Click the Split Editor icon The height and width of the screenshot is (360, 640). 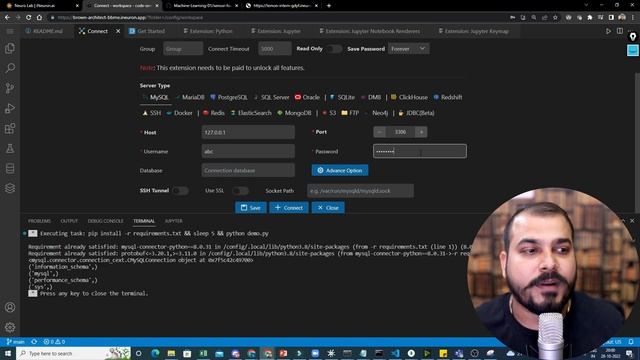point(620,31)
